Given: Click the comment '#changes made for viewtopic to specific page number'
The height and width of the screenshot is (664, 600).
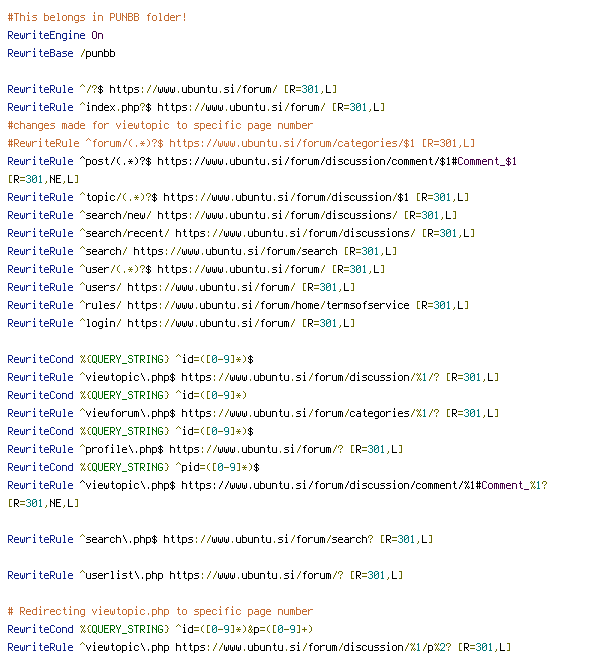Looking at the screenshot, I should click(160, 125).
